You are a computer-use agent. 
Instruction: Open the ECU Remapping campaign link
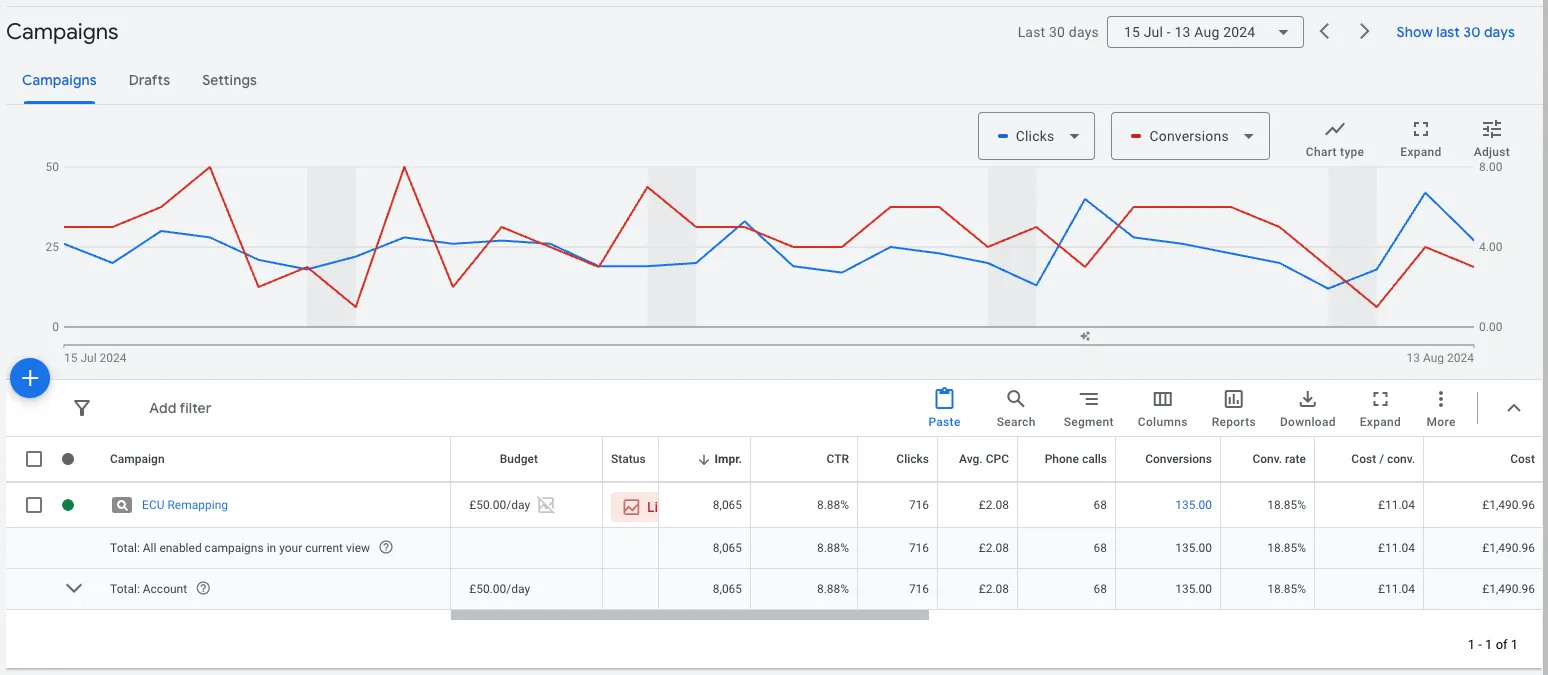(x=185, y=505)
